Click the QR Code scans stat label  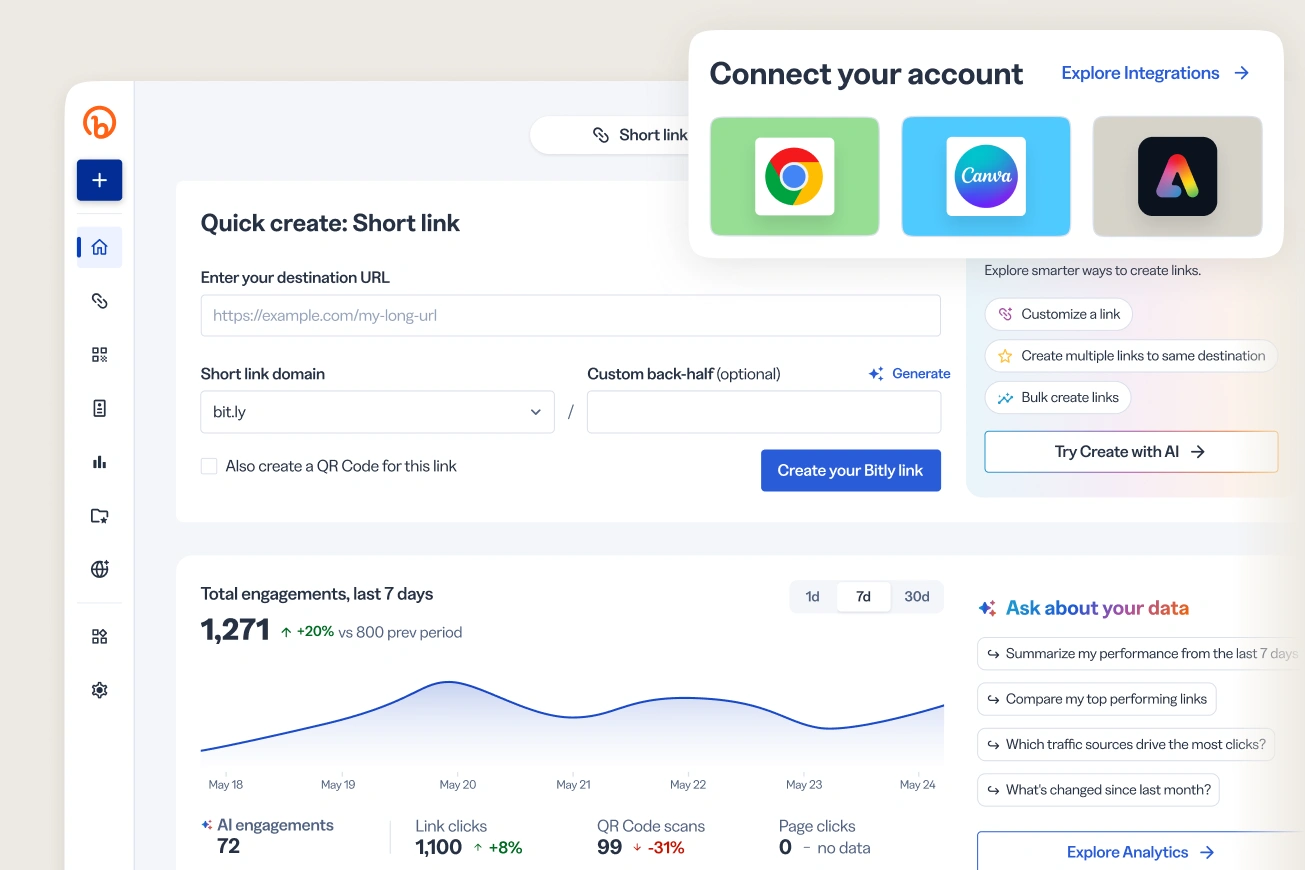pos(651,826)
